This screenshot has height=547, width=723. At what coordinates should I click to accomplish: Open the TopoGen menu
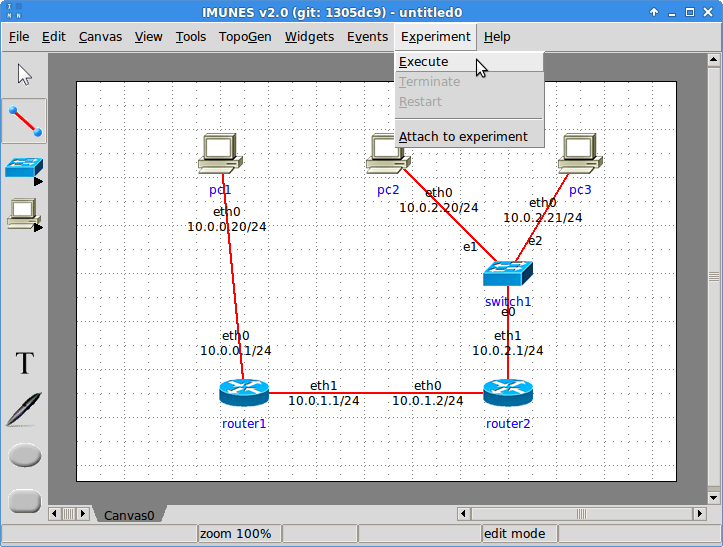tap(245, 37)
